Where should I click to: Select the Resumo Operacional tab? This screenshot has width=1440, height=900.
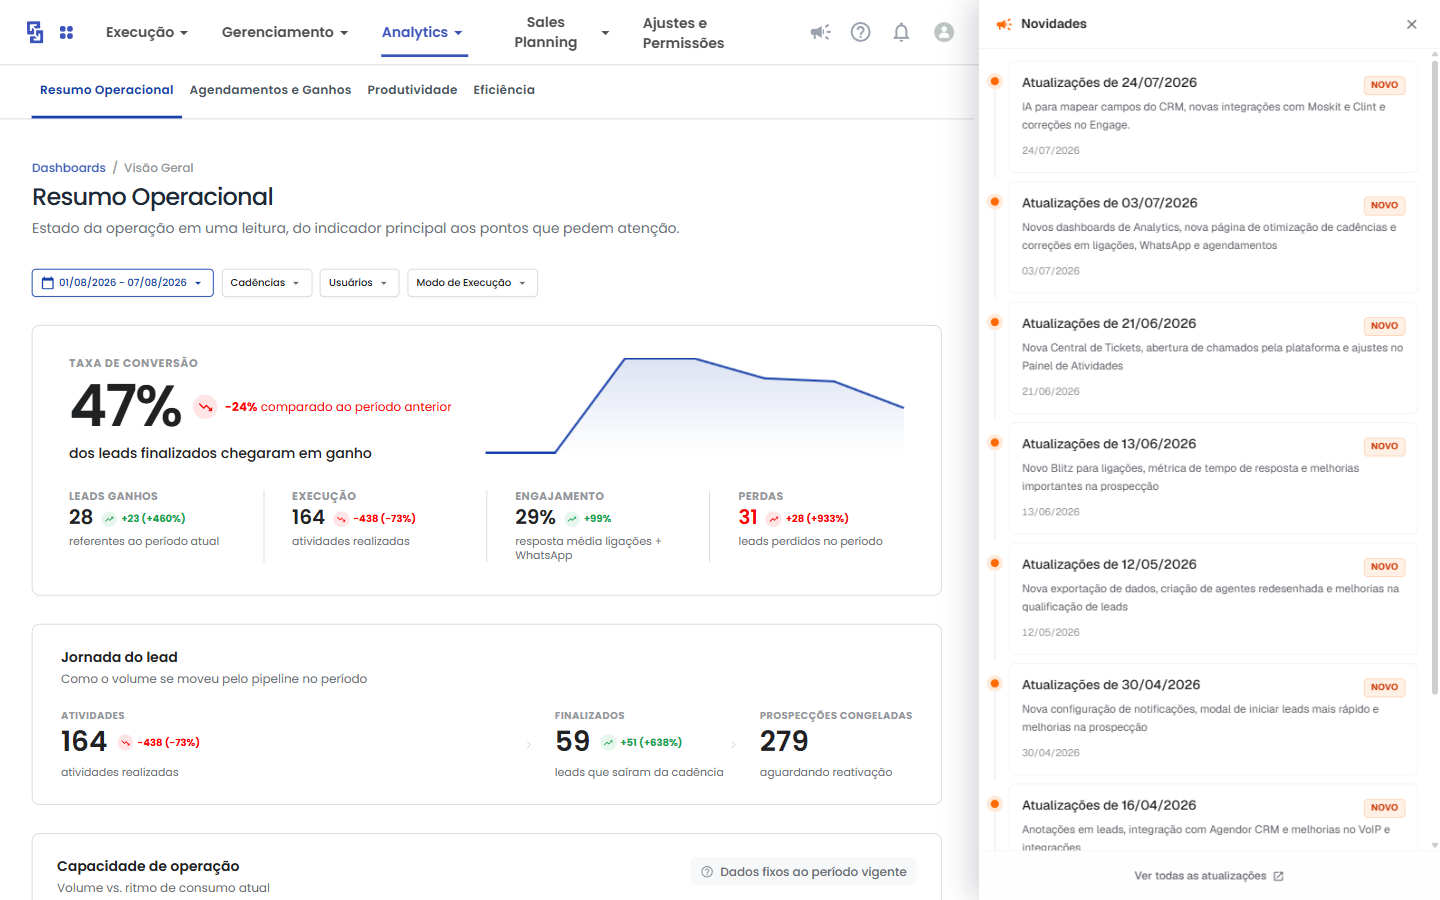click(107, 90)
